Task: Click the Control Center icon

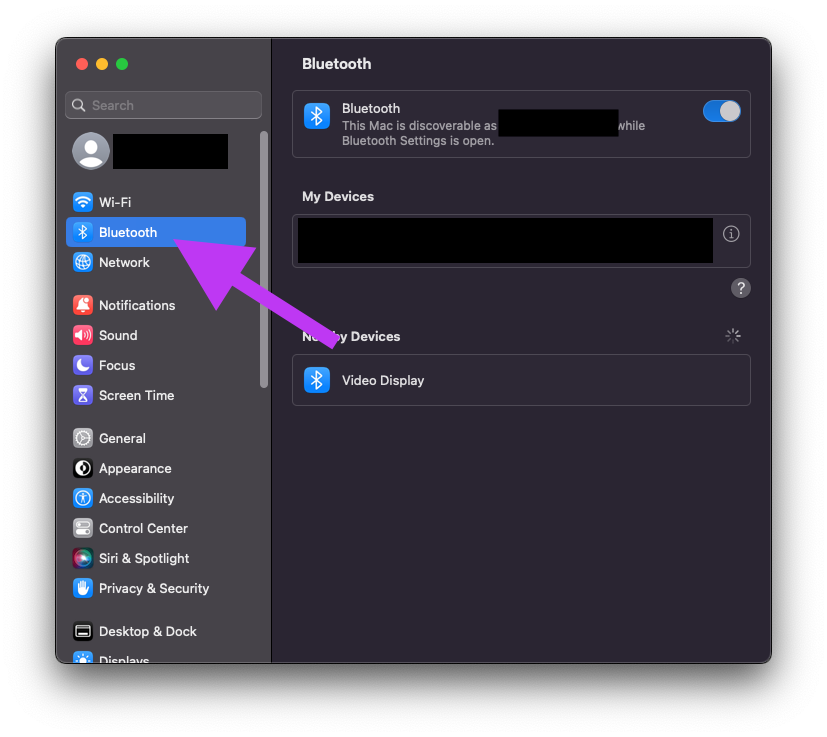Action: tap(83, 528)
